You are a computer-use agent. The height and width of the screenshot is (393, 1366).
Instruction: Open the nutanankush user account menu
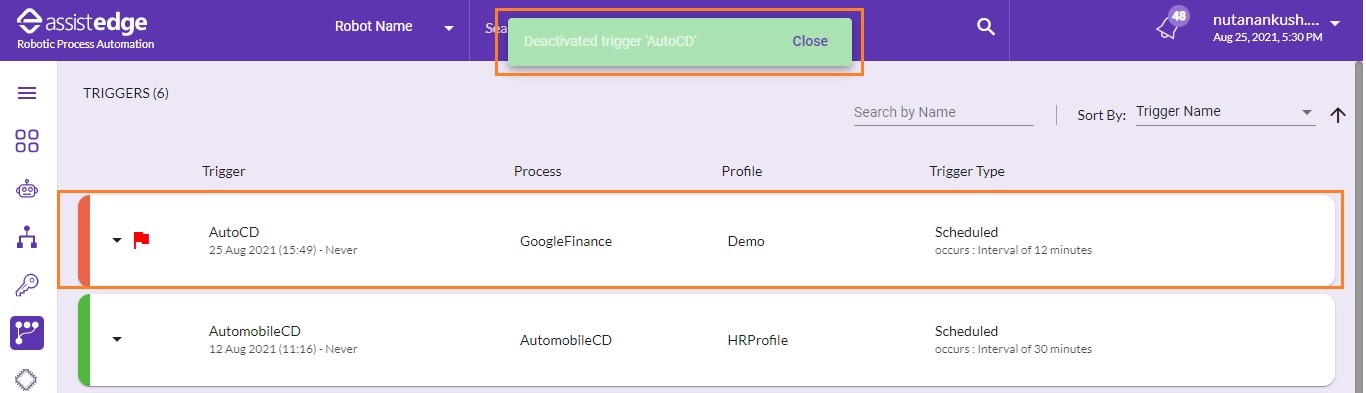(1276, 27)
